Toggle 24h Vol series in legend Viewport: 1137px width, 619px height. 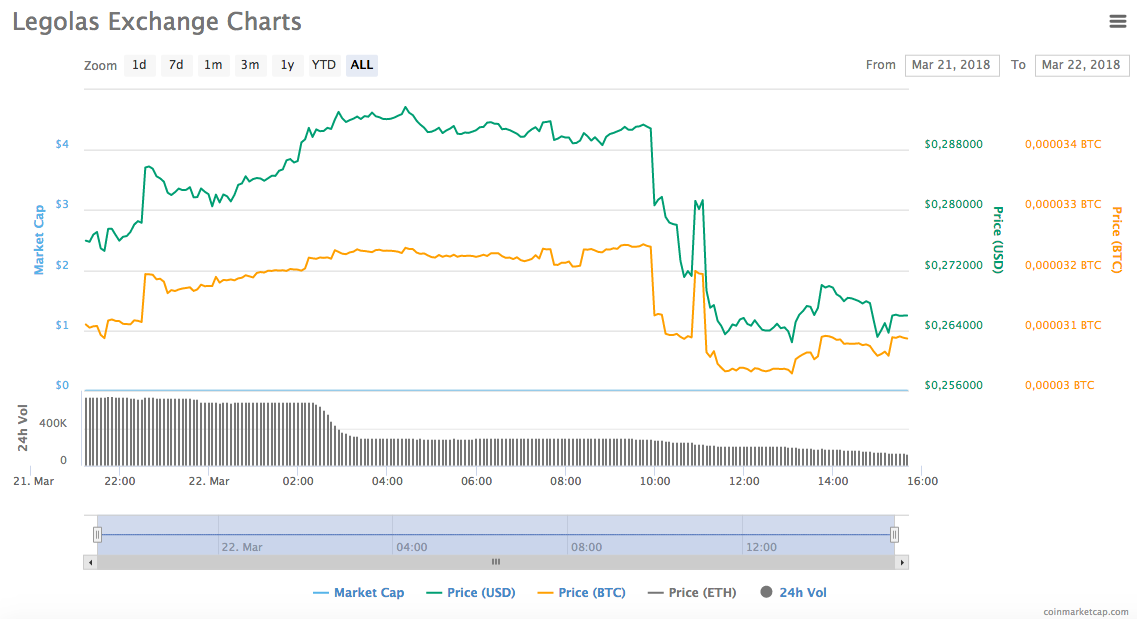(x=793, y=593)
